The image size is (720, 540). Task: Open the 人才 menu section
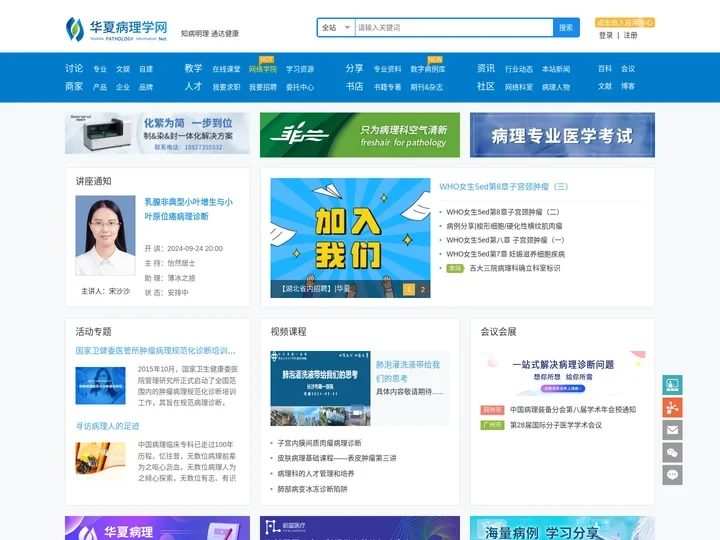193,86
